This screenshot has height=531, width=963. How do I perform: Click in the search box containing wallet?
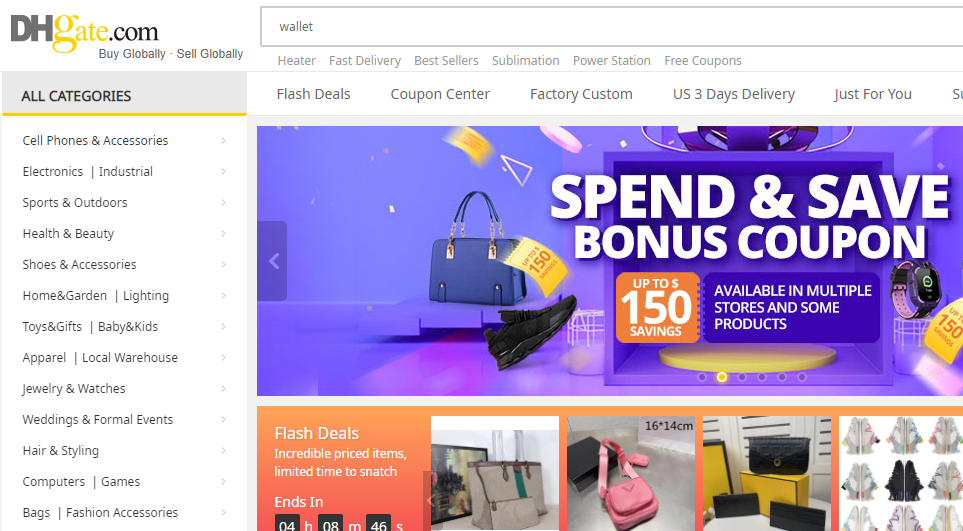(x=612, y=26)
